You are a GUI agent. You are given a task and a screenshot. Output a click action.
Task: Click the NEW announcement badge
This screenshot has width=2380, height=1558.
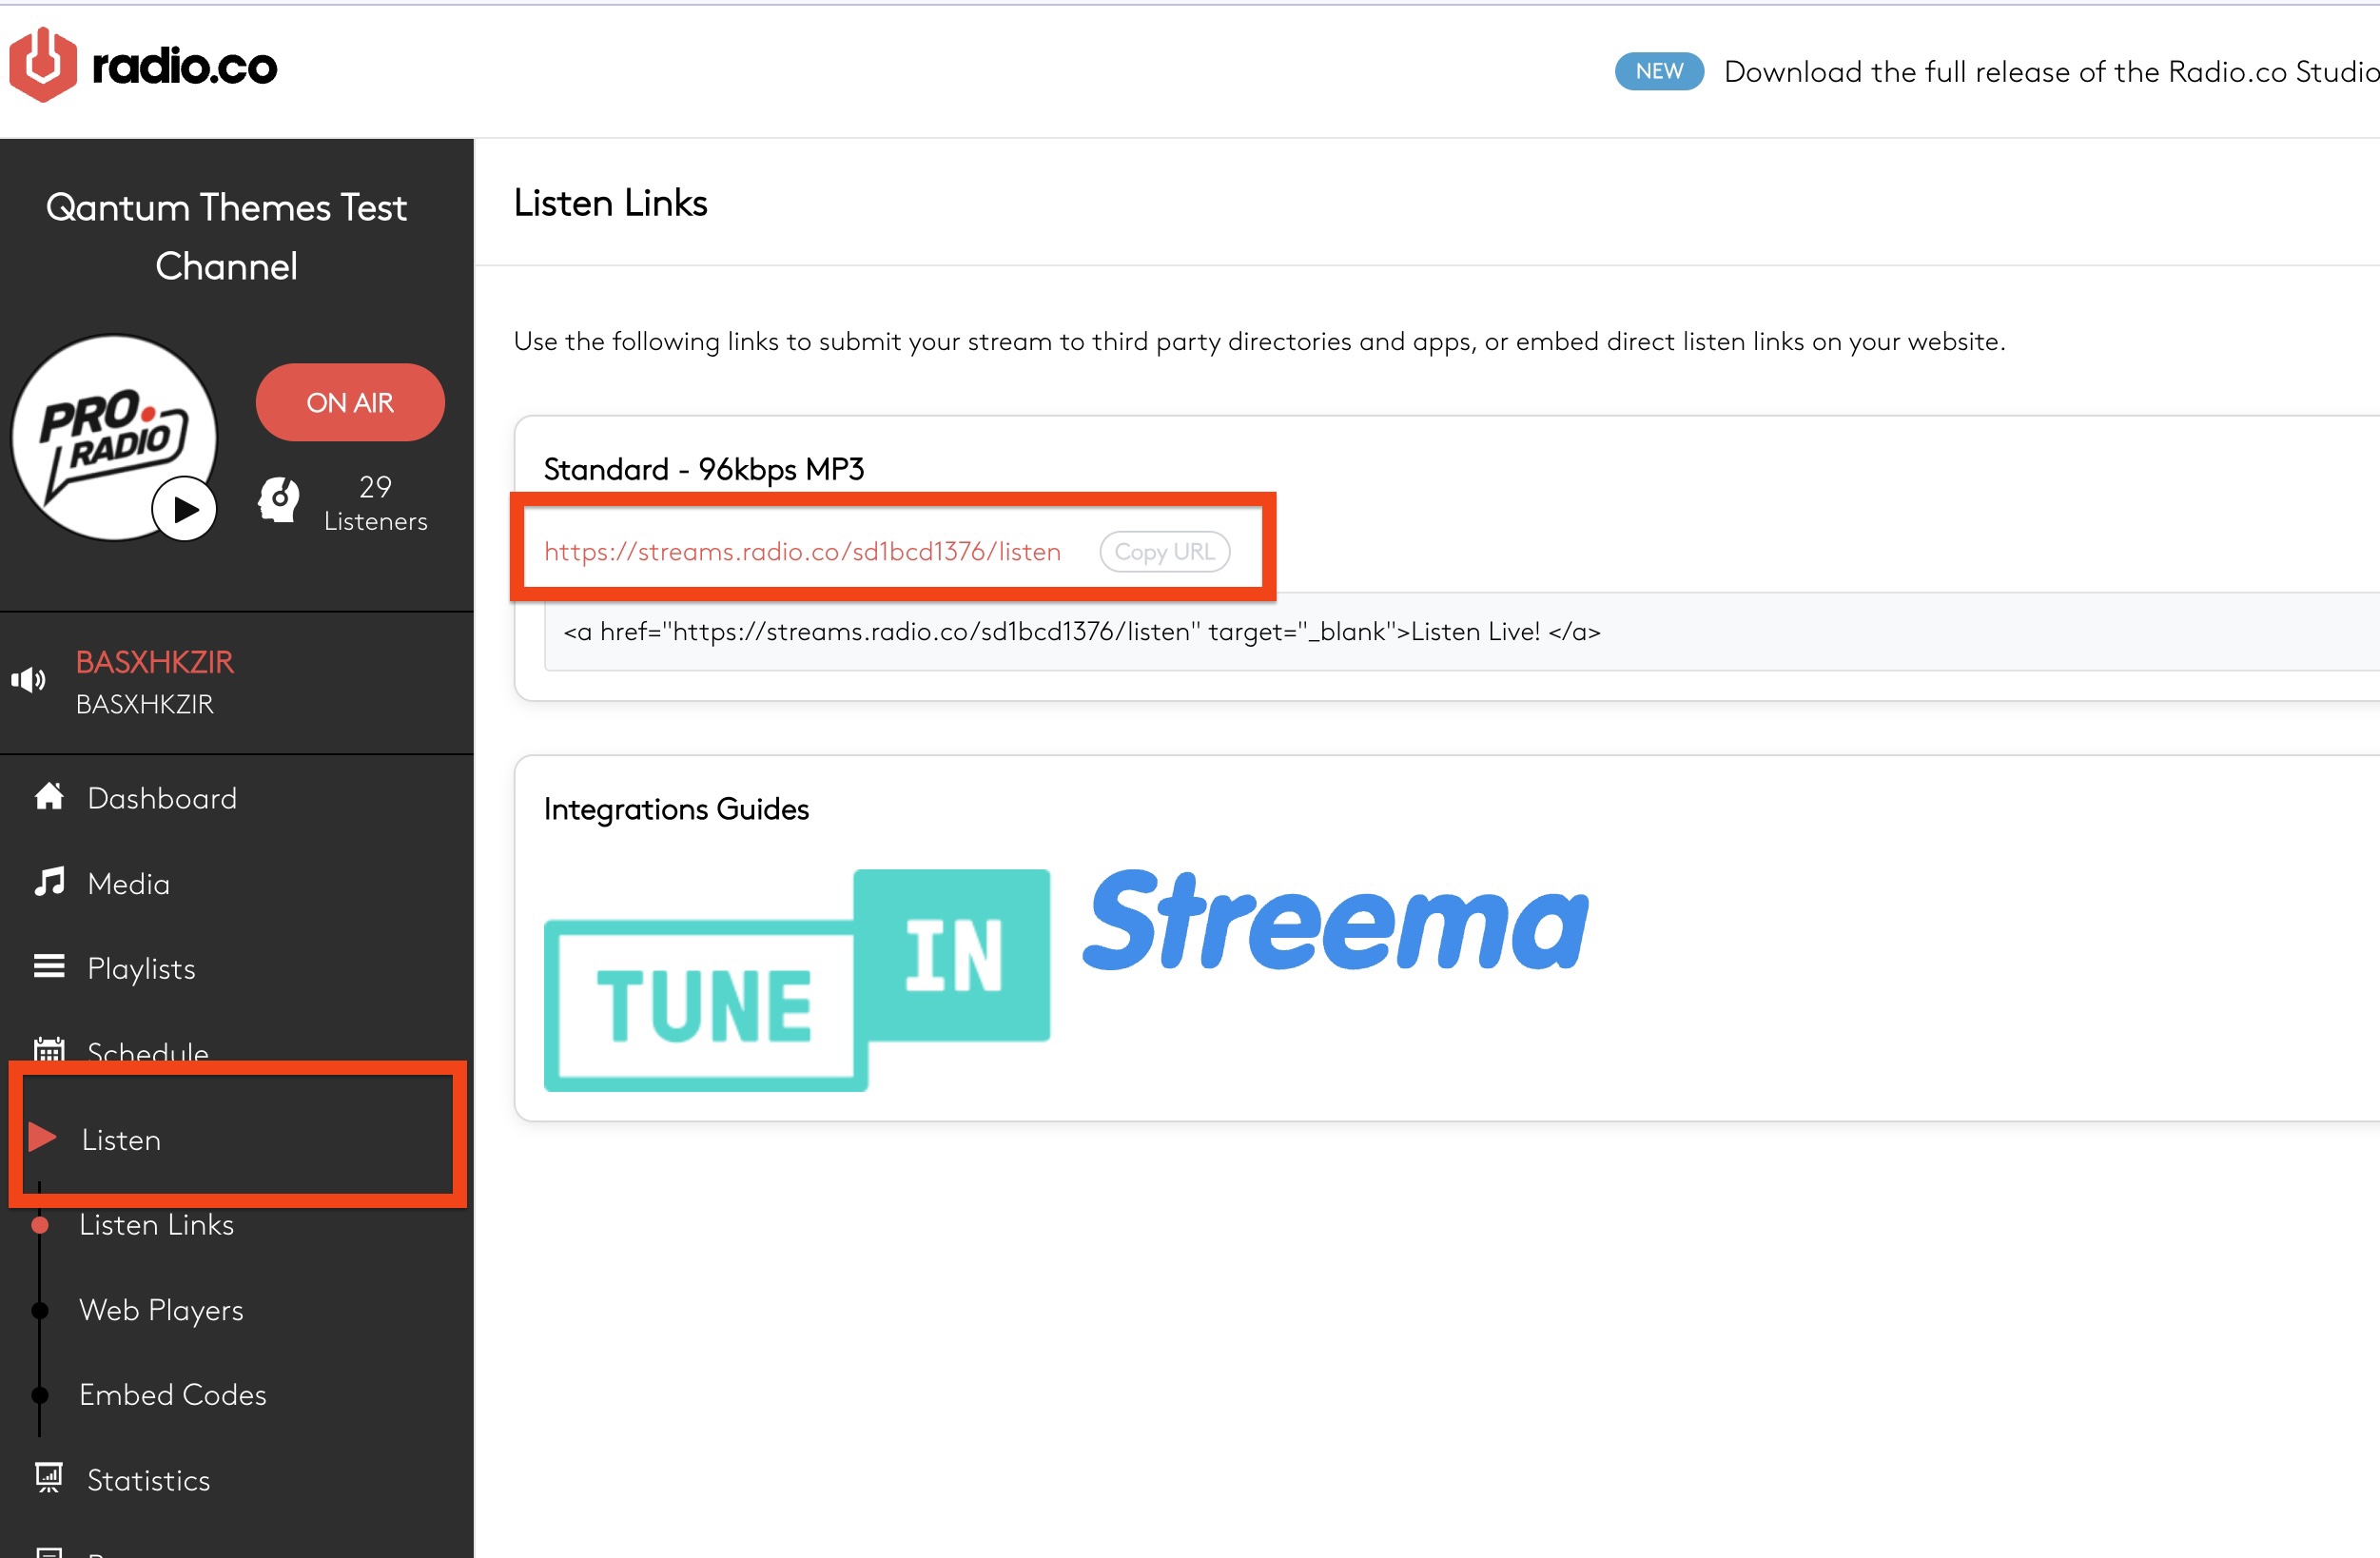click(x=1659, y=71)
